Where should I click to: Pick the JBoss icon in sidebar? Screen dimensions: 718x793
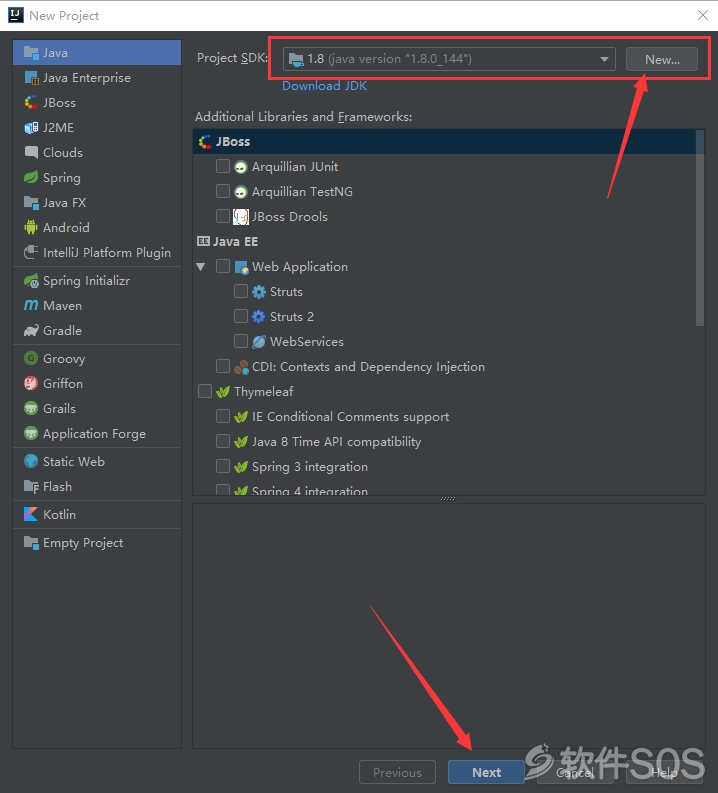click(31, 103)
